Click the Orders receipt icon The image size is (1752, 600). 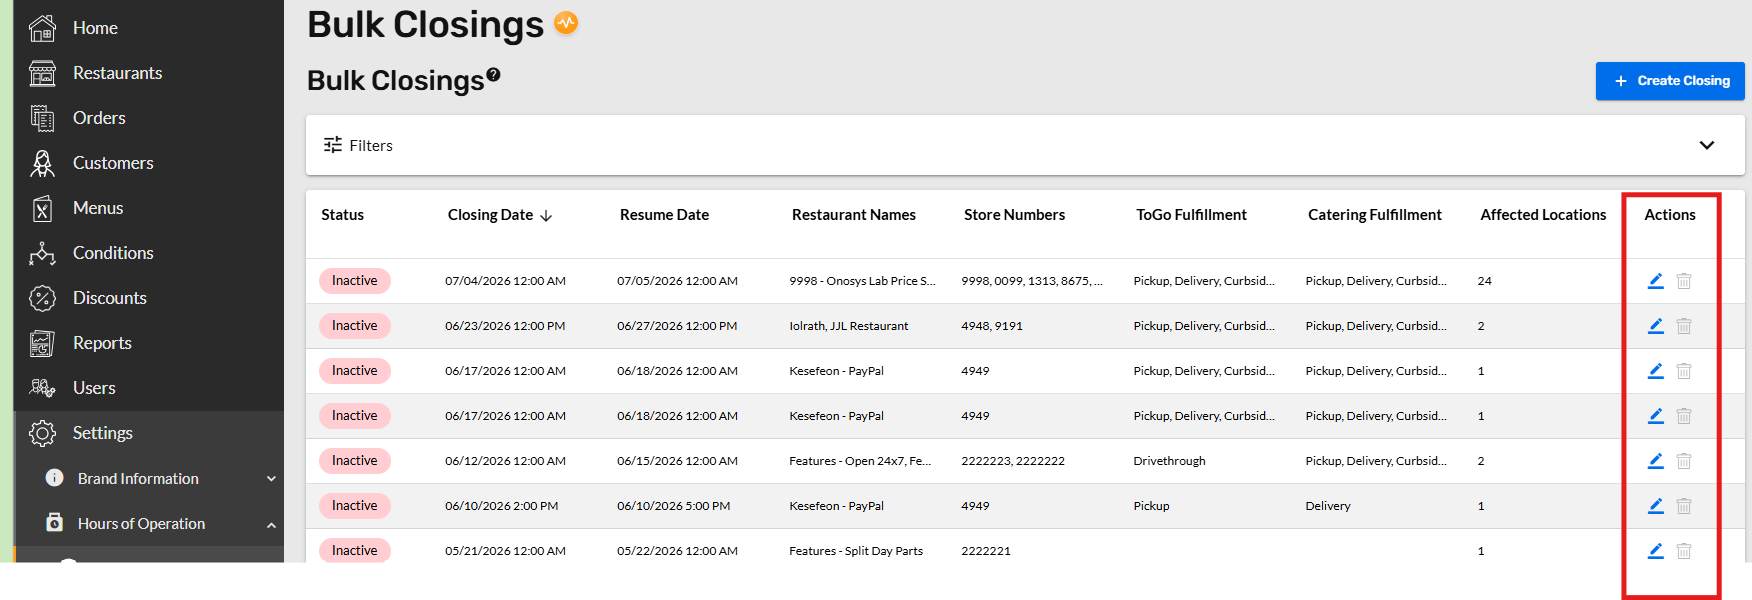[x=42, y=118]
